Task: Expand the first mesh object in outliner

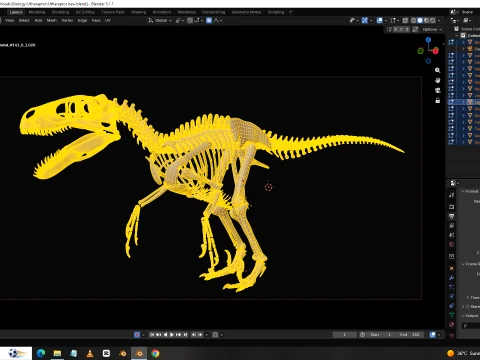Action: point(463,42)
